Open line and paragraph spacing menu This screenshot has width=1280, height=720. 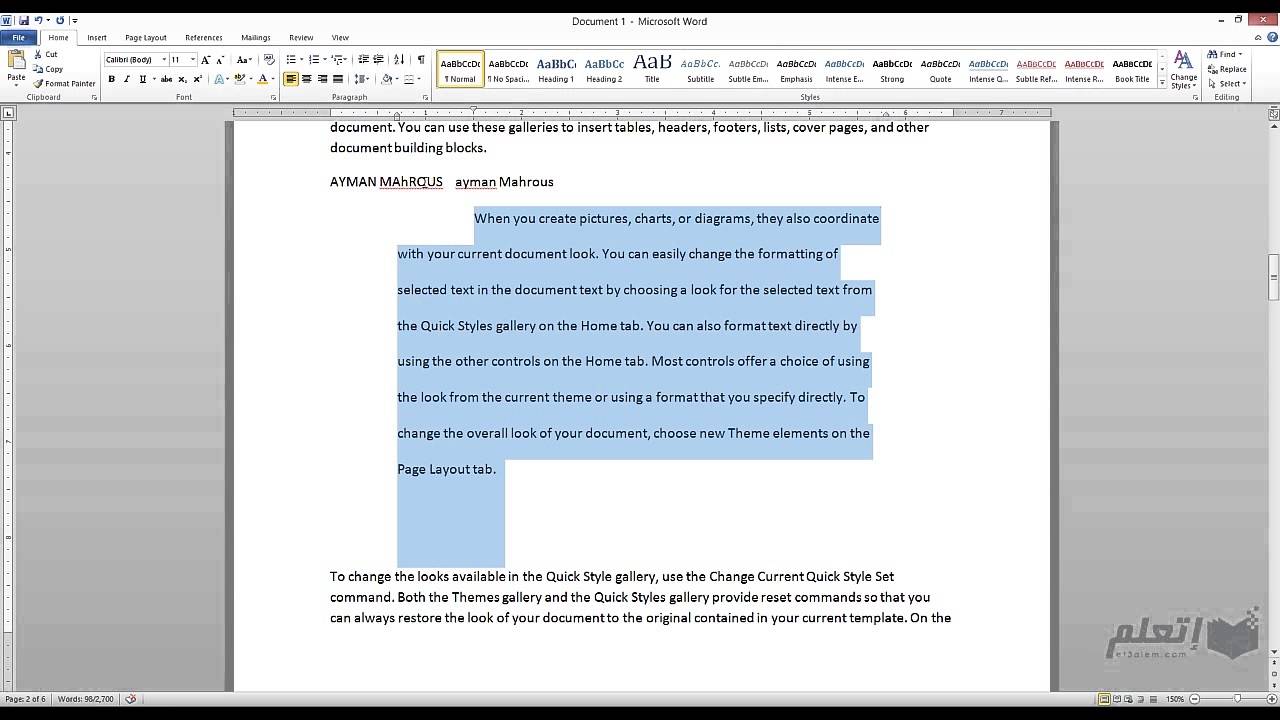point(361,79)
